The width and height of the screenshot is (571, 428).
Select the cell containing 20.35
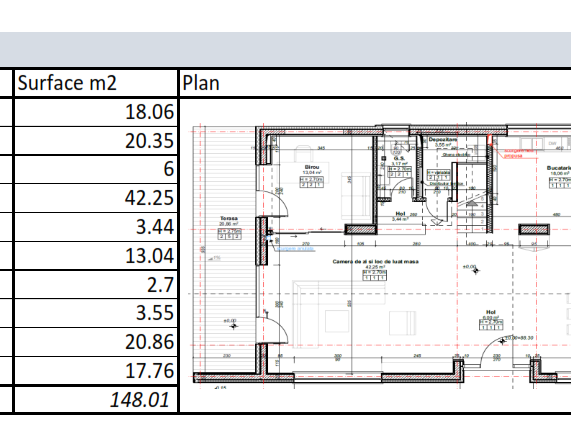96,141
